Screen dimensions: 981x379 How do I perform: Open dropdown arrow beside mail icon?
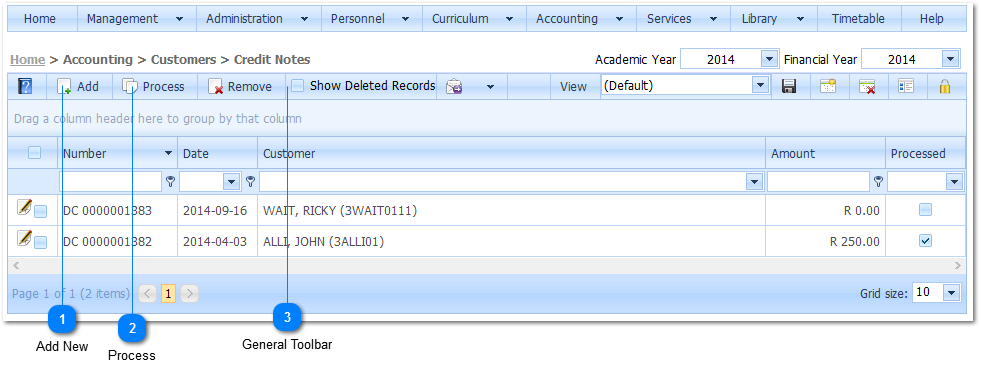pos(490,87)
